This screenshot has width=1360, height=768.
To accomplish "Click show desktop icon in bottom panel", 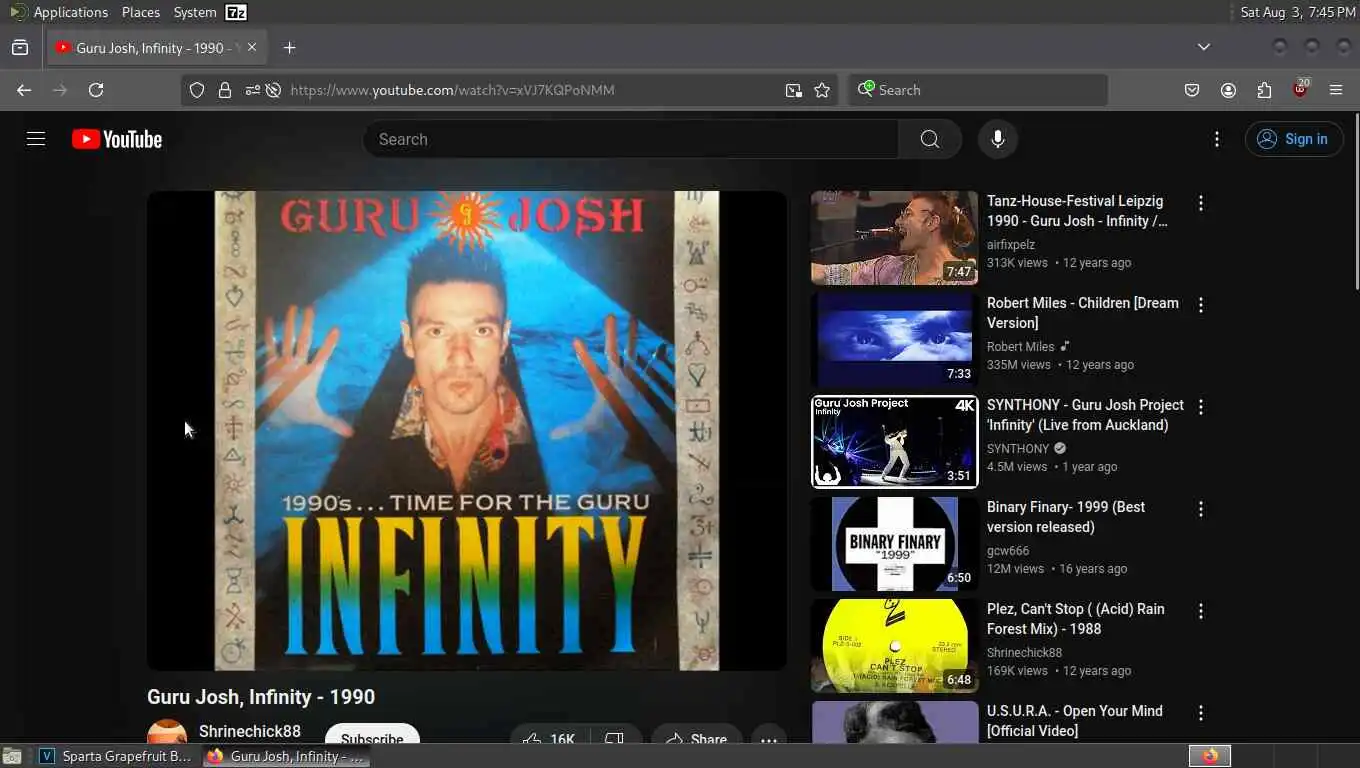I will tap(12, 756).
